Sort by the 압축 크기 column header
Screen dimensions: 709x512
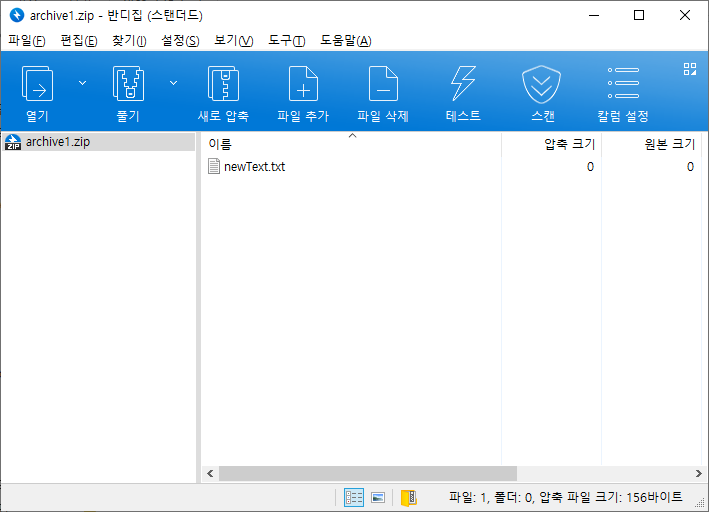[x=551, y=144]
